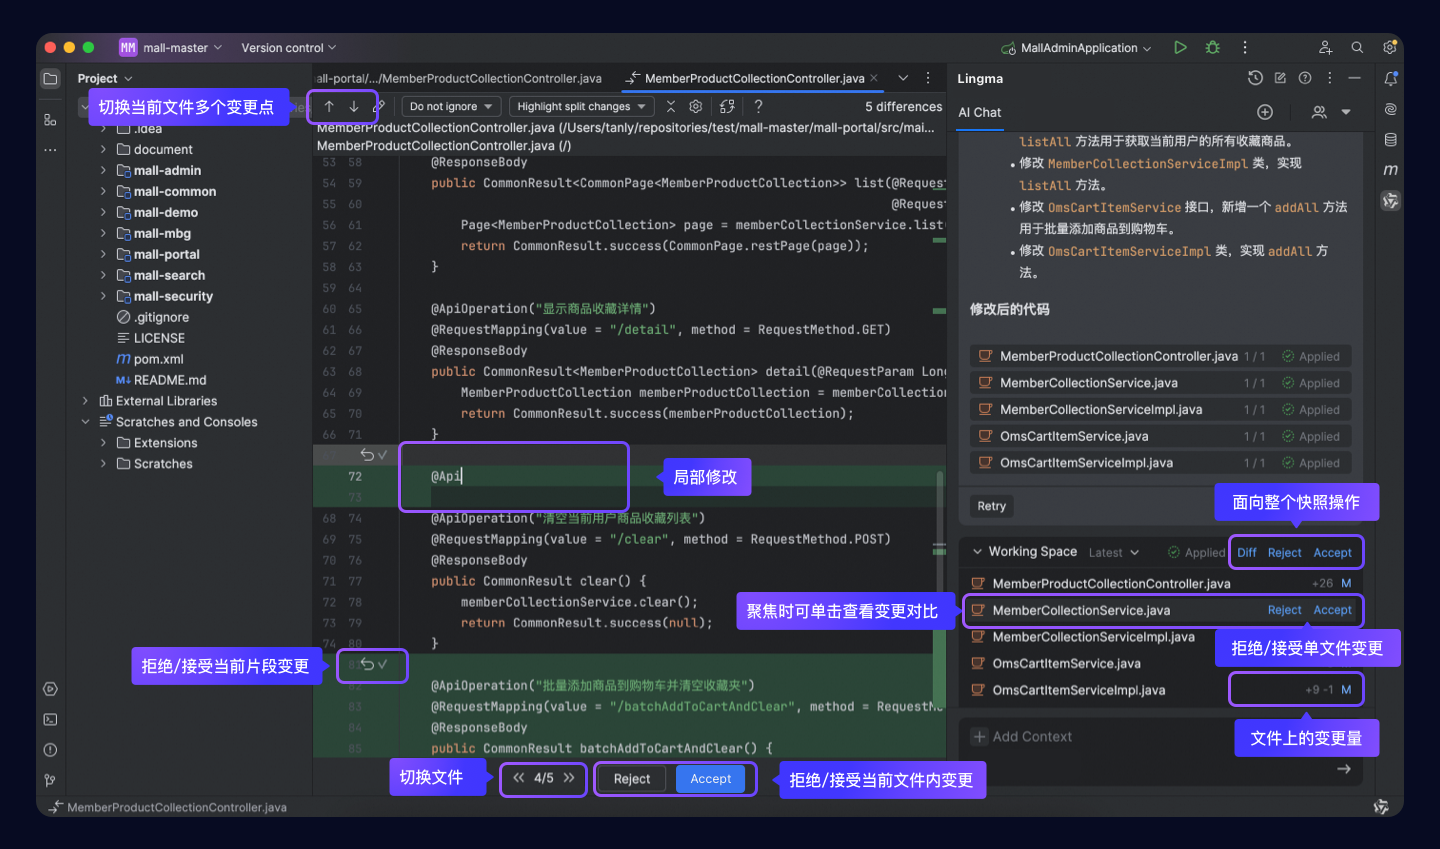
Task: Open diff settings gear icon
Action: pos(696,106)
